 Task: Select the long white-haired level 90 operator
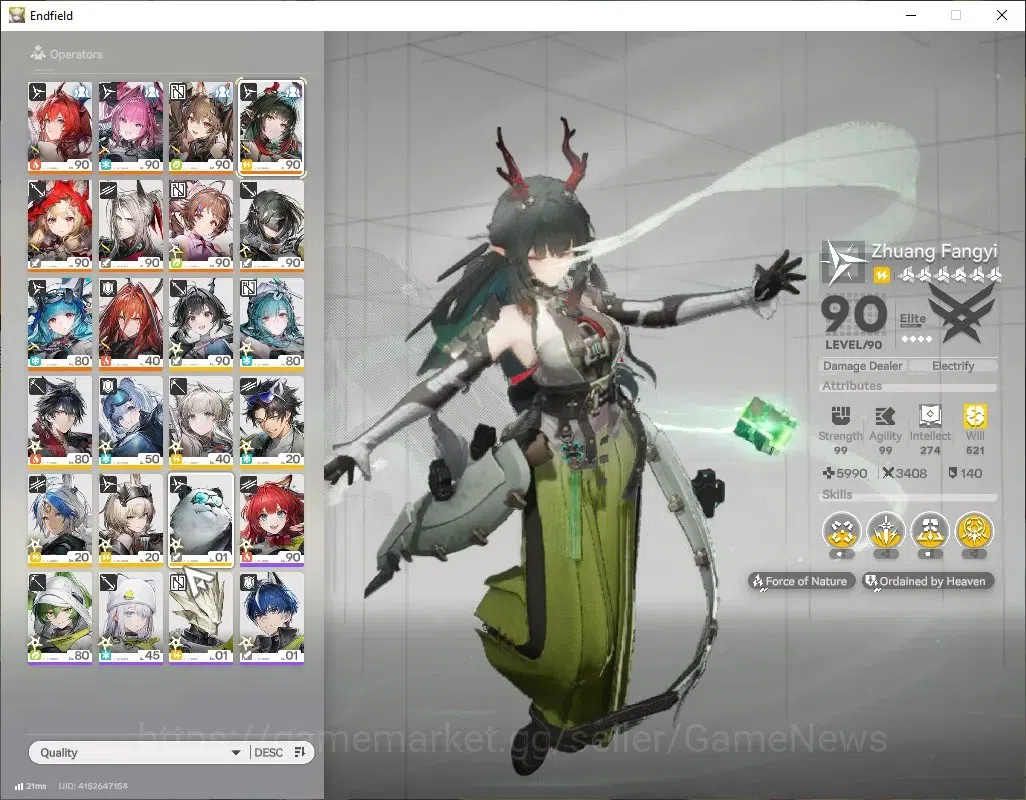coord(130,225)
